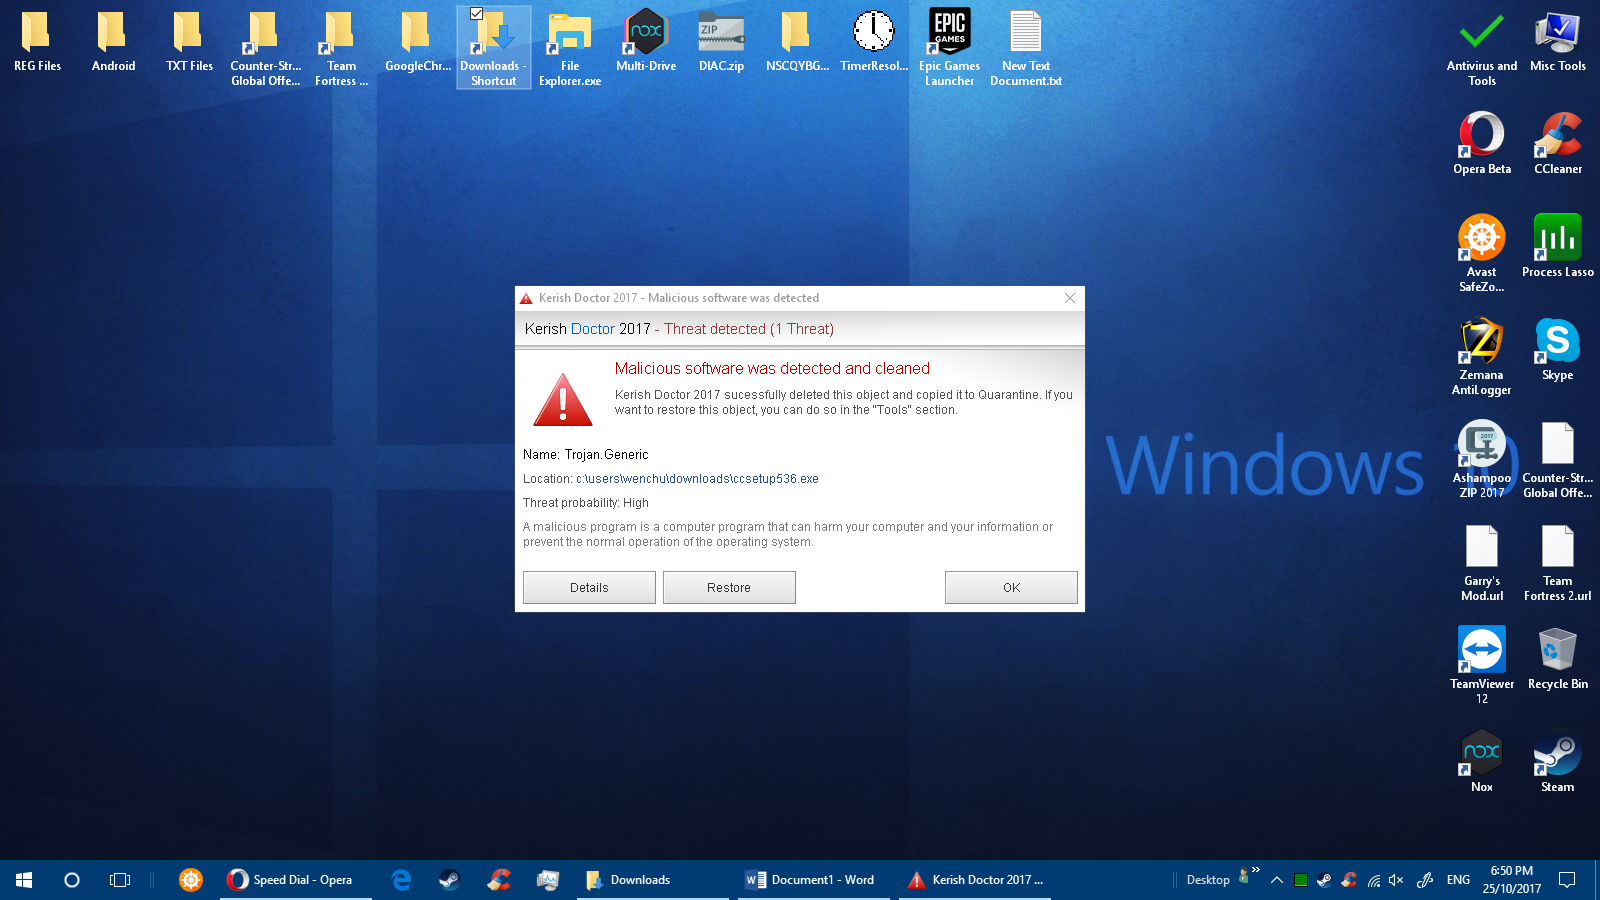
Task: Change the ENG input language
Action: click(1458, 880)
